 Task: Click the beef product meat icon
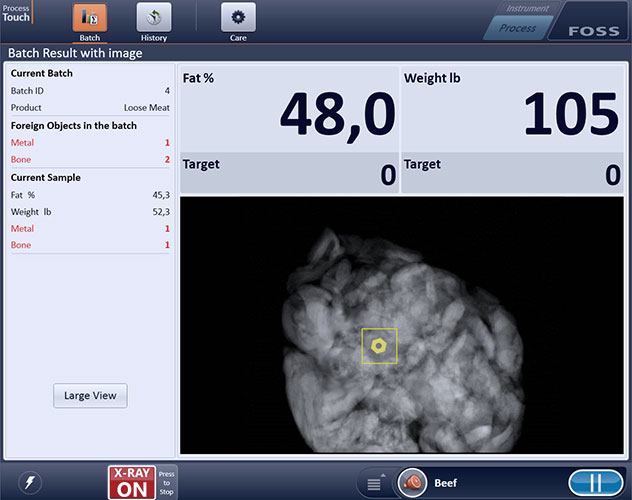[413, 483]
